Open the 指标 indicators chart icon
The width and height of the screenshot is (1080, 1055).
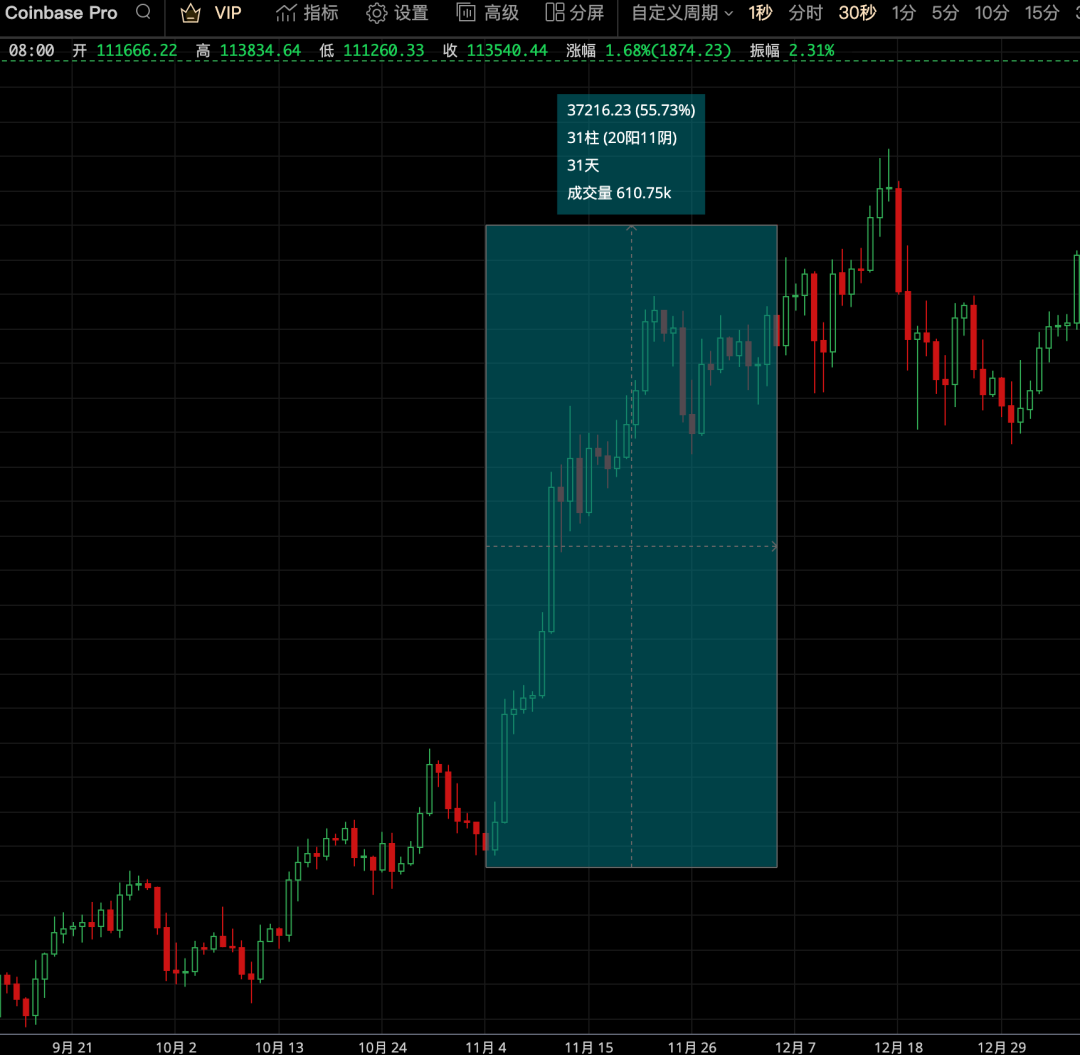click(286, 13)
